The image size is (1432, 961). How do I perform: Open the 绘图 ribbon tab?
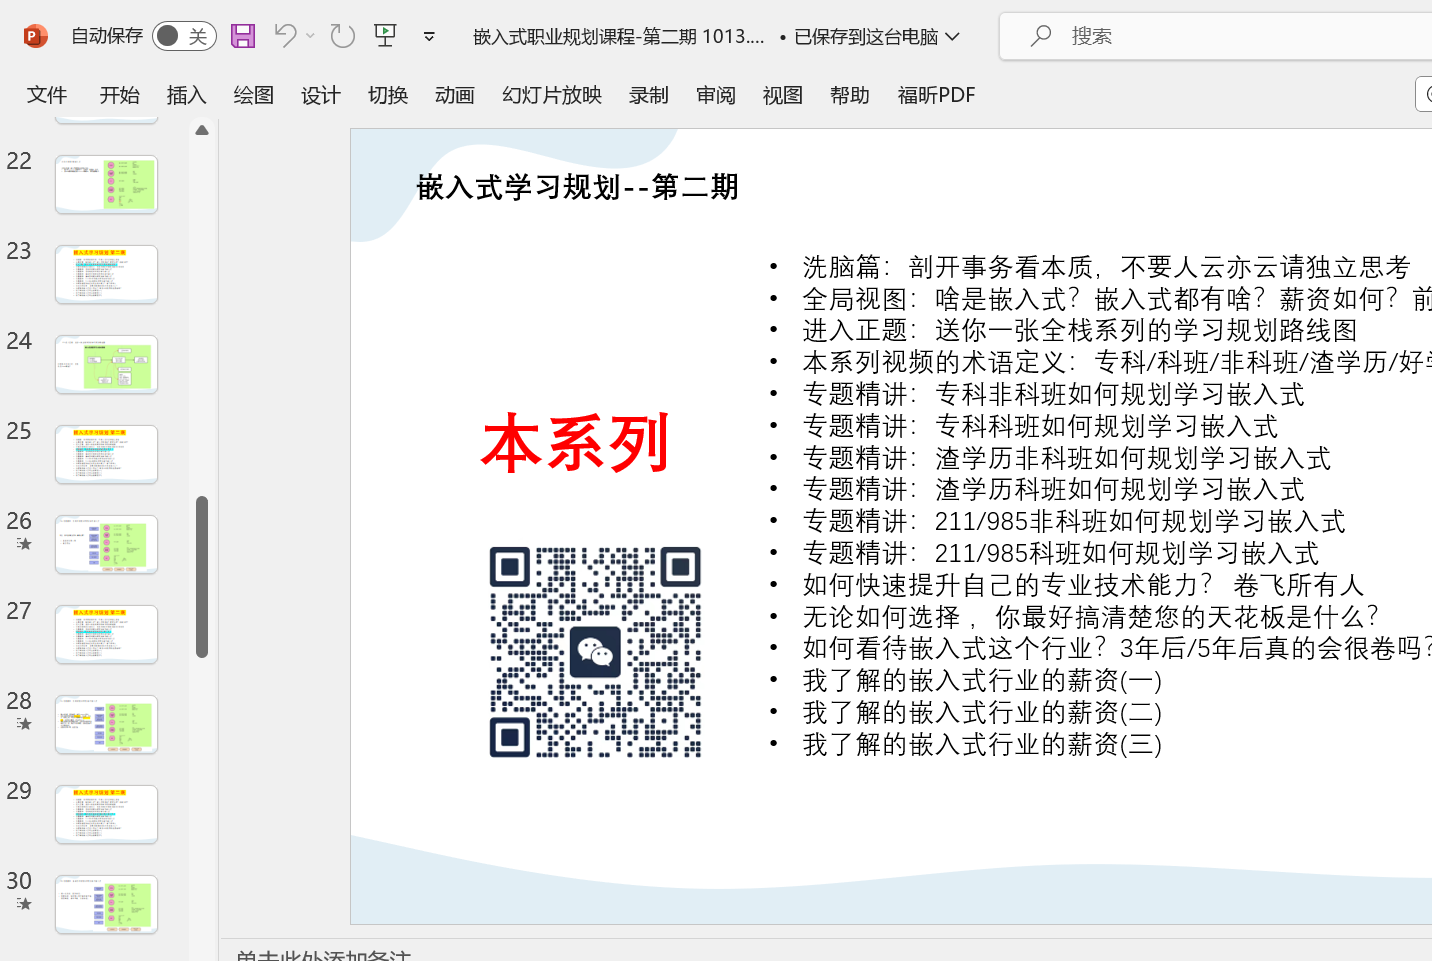253,95
